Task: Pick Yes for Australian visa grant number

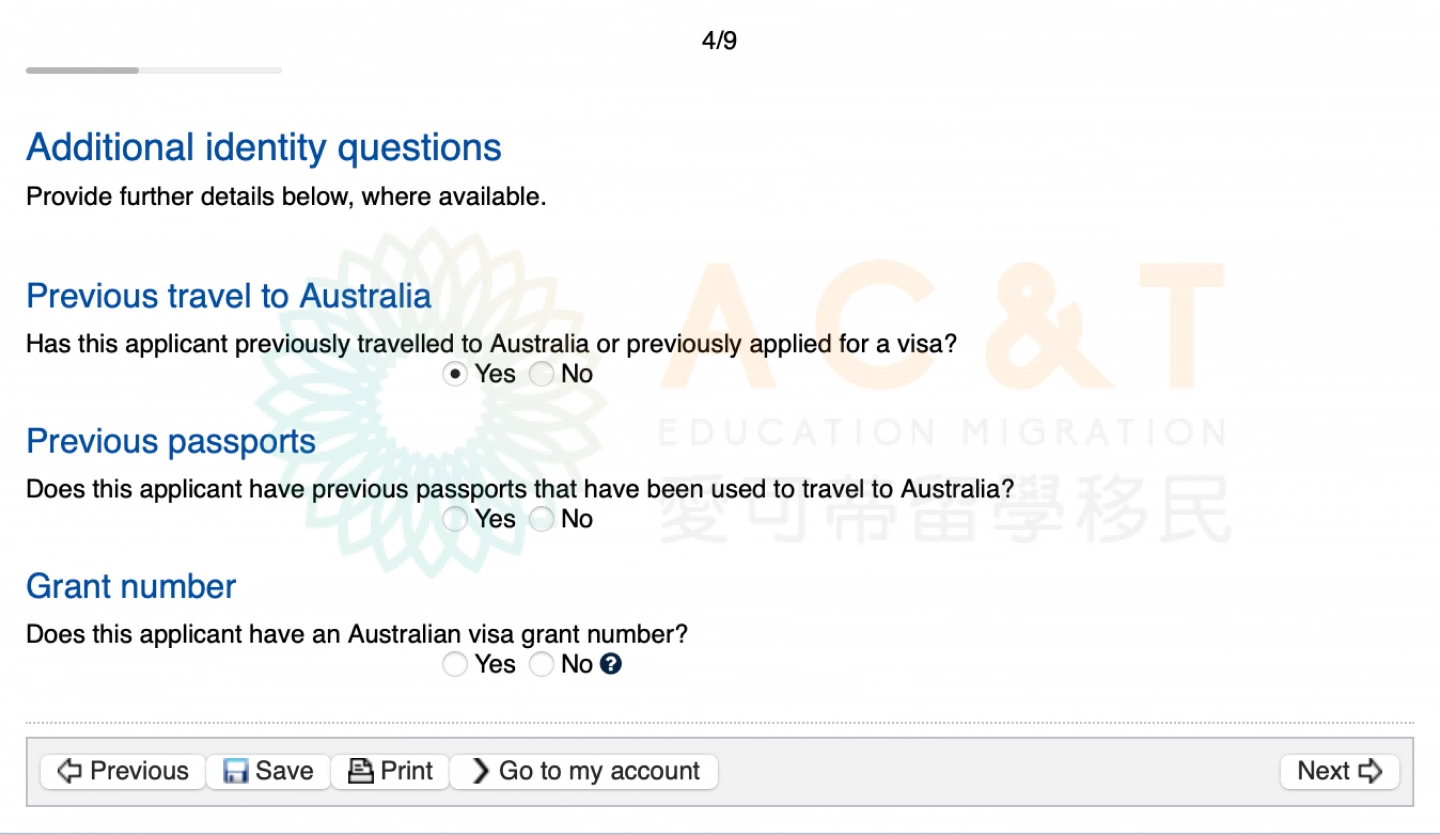Action: coord(456,664)
